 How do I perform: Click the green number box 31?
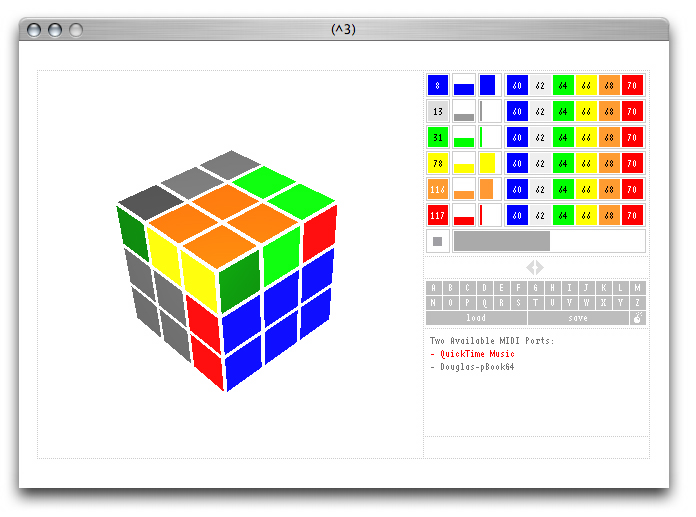tap(438, 138)
